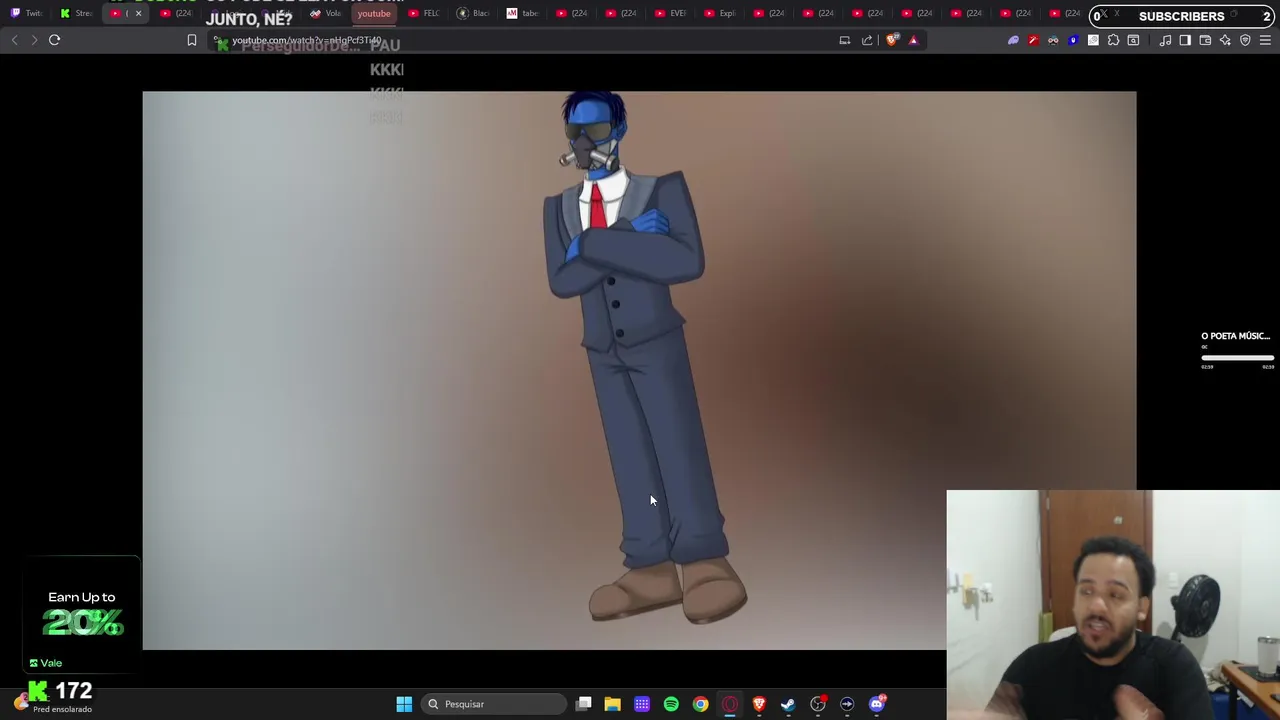Bookmark this page with the bookmark icon
This screenshot has height=720, width=1280.
192,40
